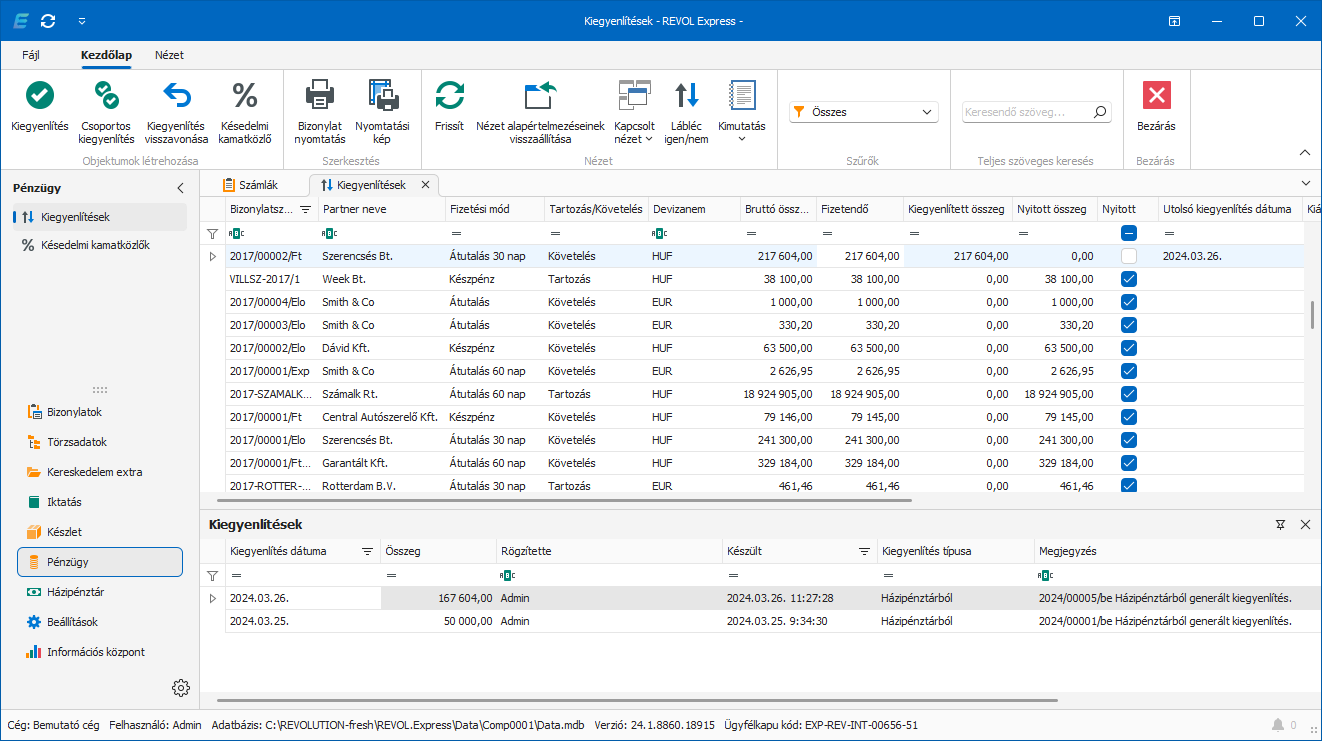This screenshot has height=741, width=1322.
Task: Check Nyitott checkbox for Szerencsés Bt. 2017/00002/Ft
Action: coord(1129,256)
